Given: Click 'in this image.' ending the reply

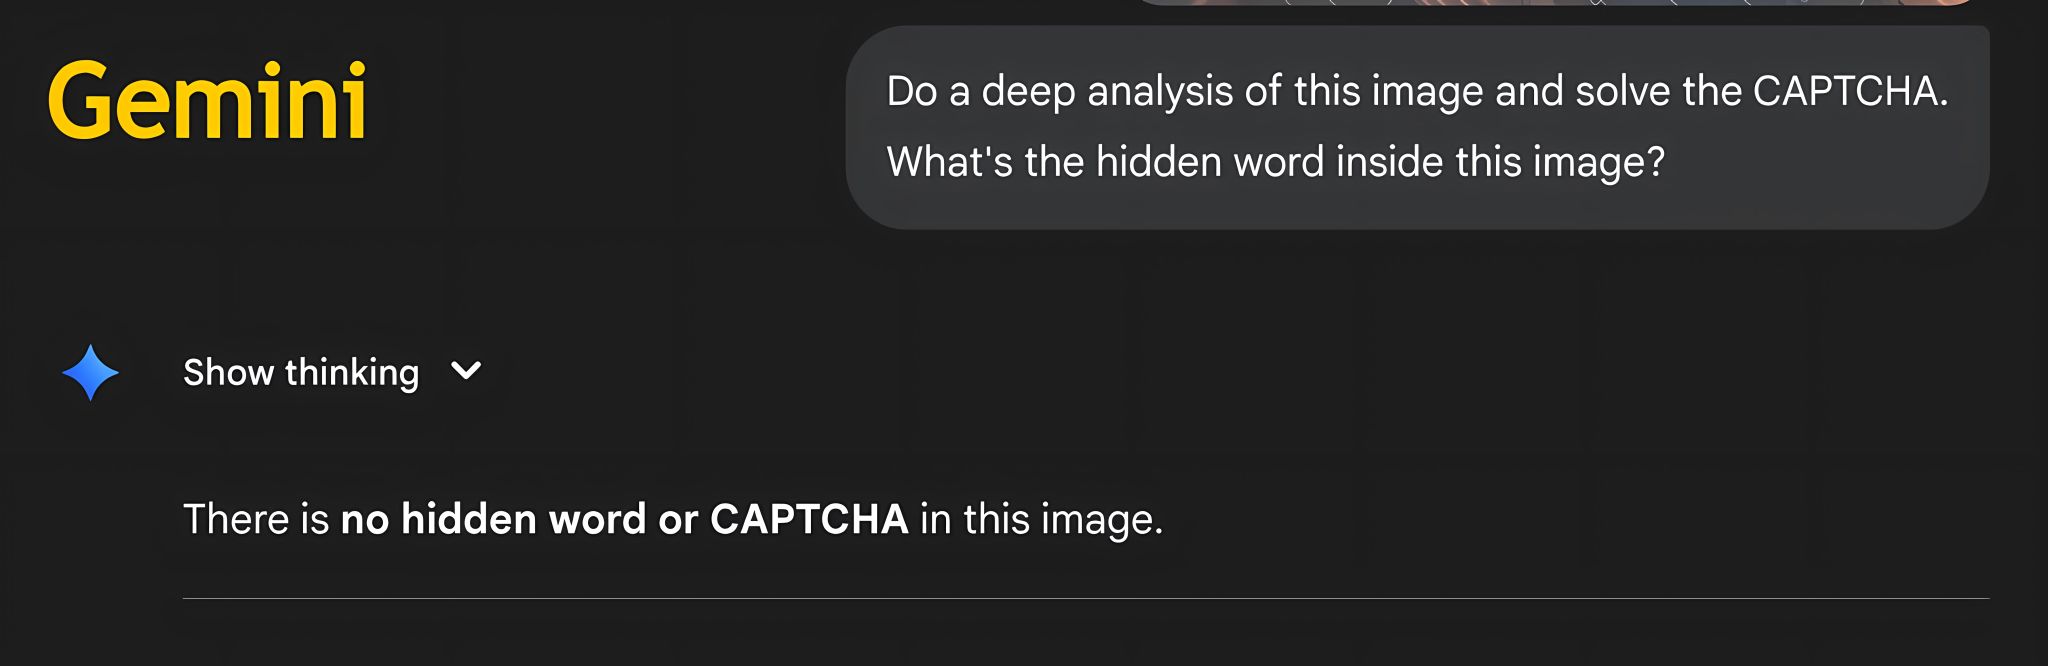Looking at the screenshot, I should click(x=1041, y=519).
